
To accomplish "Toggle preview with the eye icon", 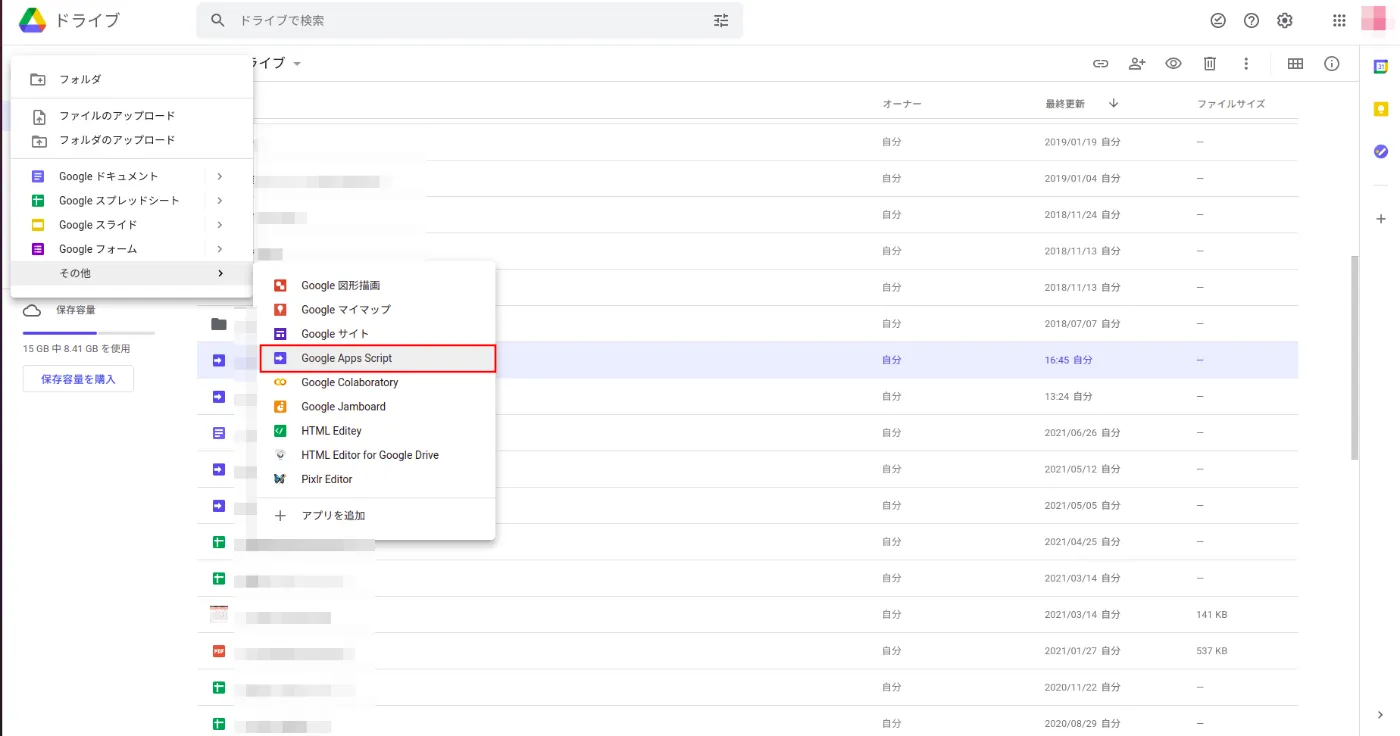I will tap(1173, 63).
